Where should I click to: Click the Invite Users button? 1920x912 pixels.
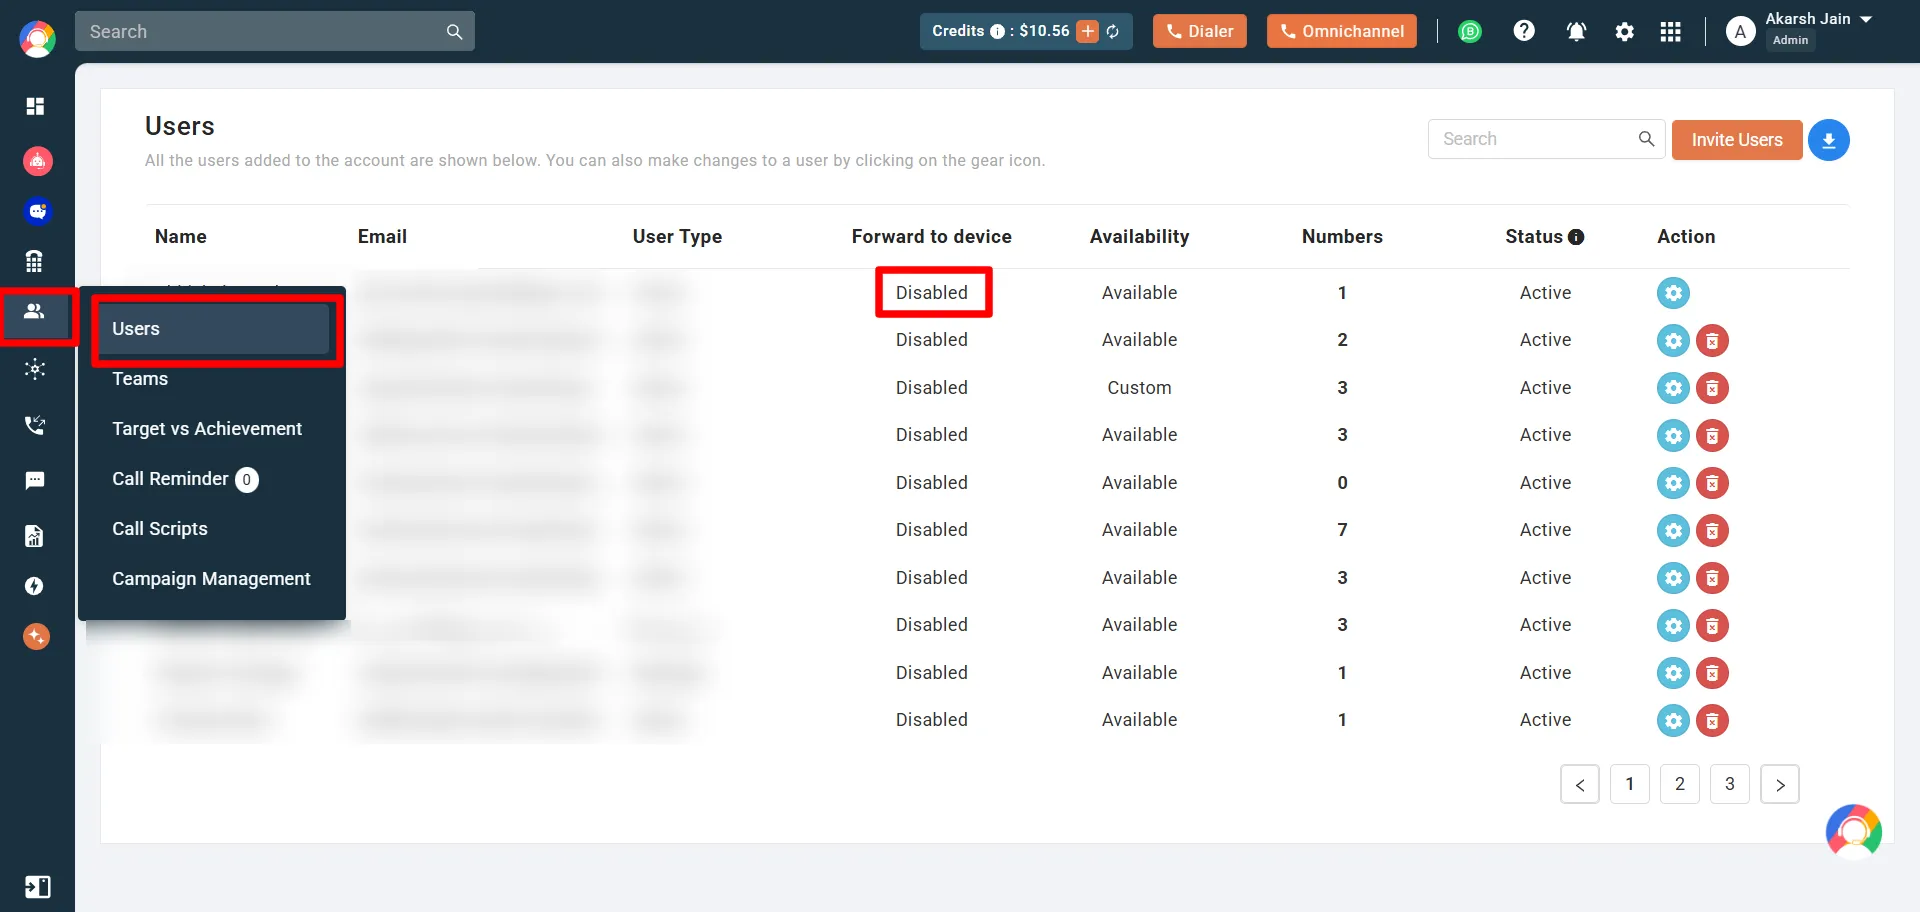click(1736, 140)
